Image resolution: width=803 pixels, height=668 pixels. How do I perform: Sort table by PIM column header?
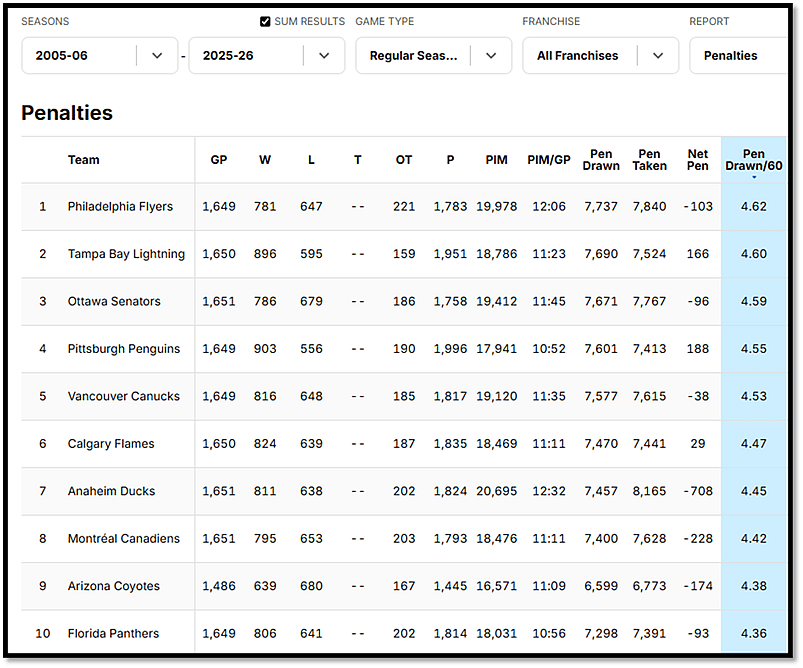(496, 160)
